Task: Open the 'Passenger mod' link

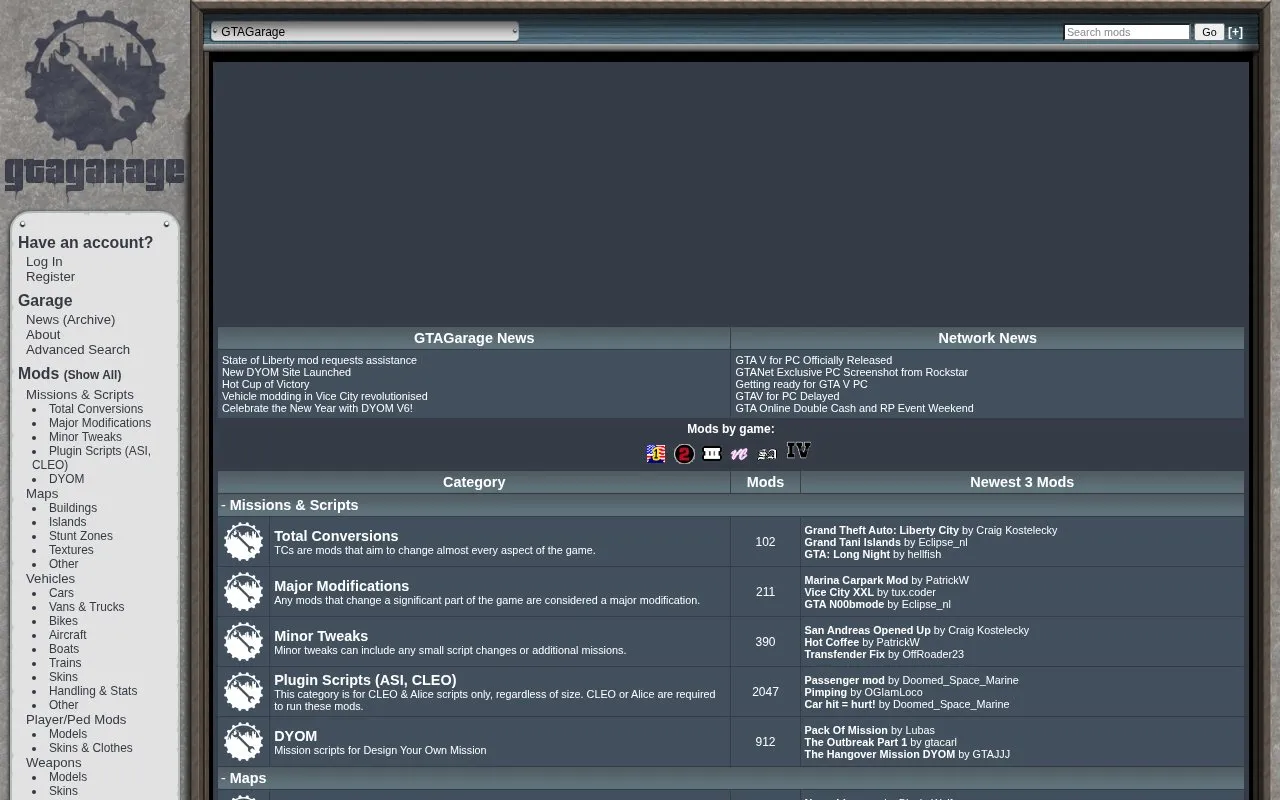Action: point(844,680)
